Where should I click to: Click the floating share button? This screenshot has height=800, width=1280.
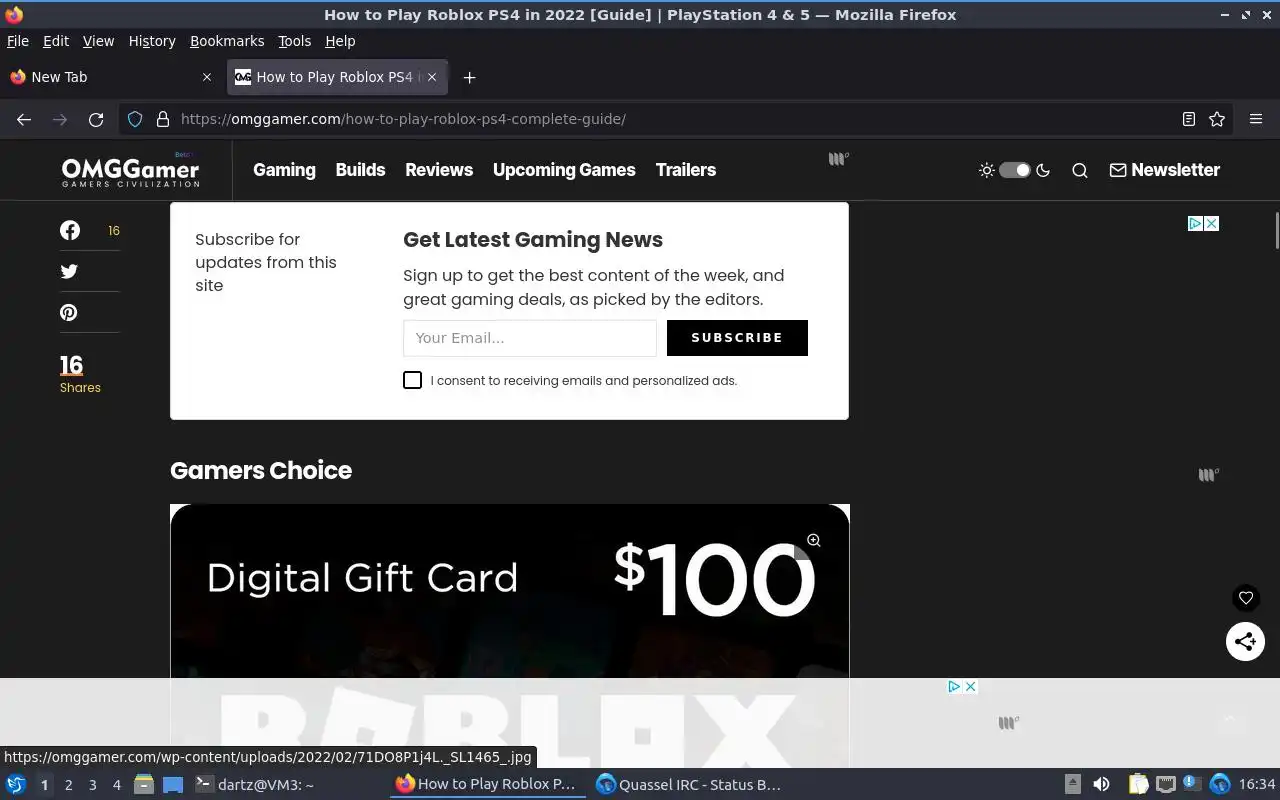(x=1246, y=641)
